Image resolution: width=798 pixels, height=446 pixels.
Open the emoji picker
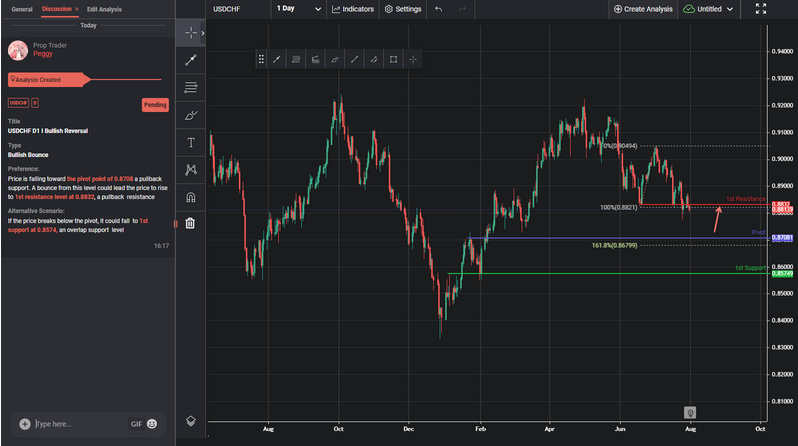pyautogui.click(x=152, y=424)
